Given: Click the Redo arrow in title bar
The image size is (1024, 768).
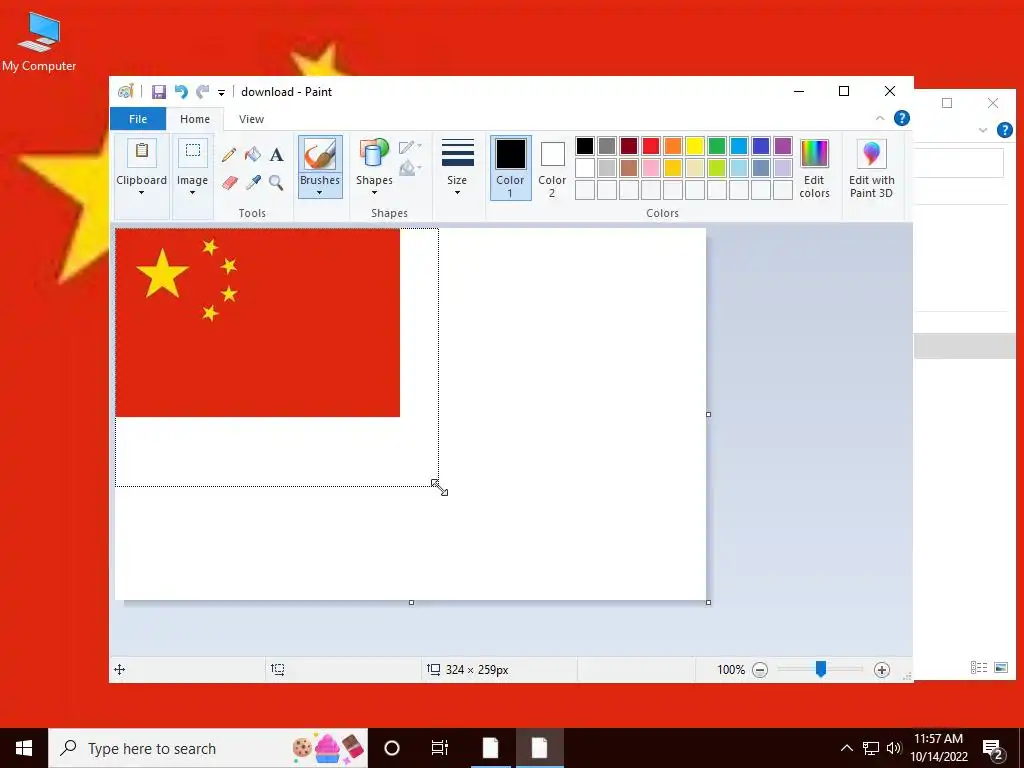Looking at the screenshot, I should click(202, 92).
